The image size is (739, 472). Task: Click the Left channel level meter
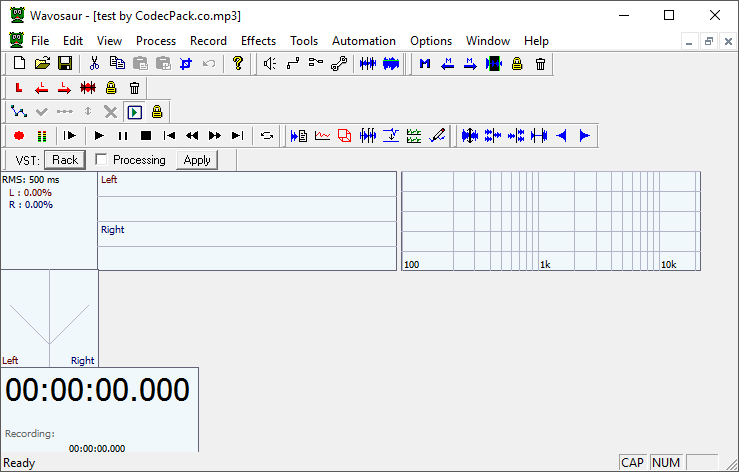(247, 197)
